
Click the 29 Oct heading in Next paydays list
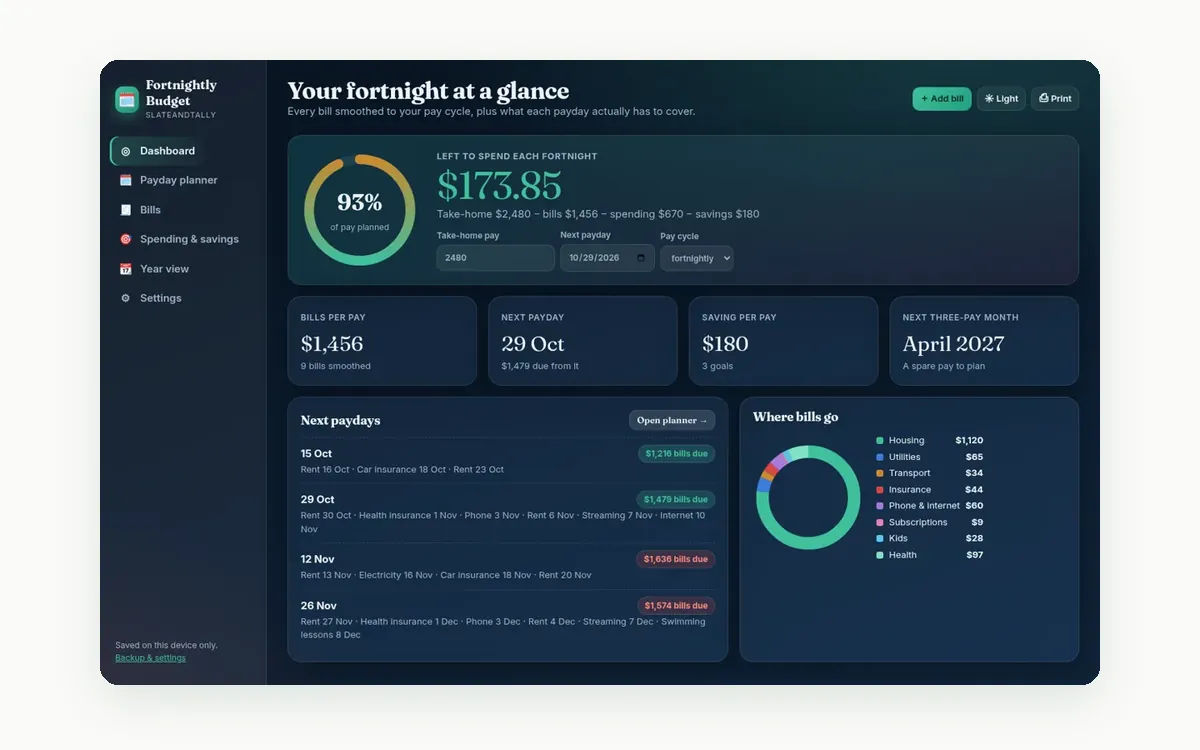click(318, 500)
